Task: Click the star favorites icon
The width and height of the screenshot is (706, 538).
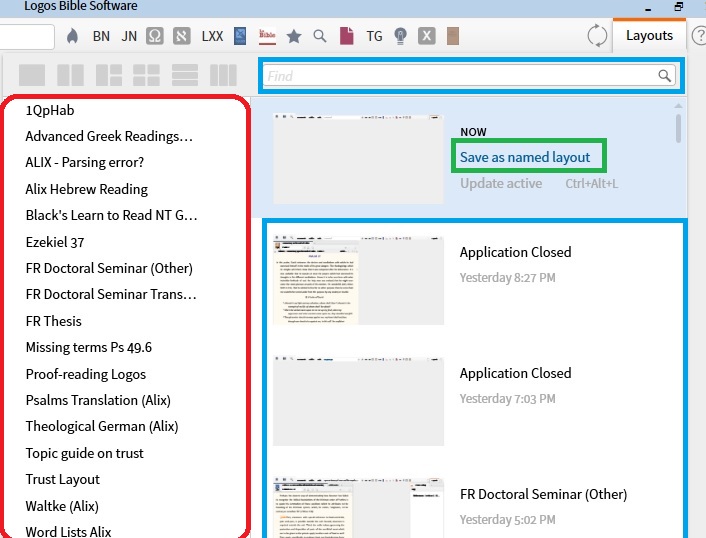Action: (294, 36)
